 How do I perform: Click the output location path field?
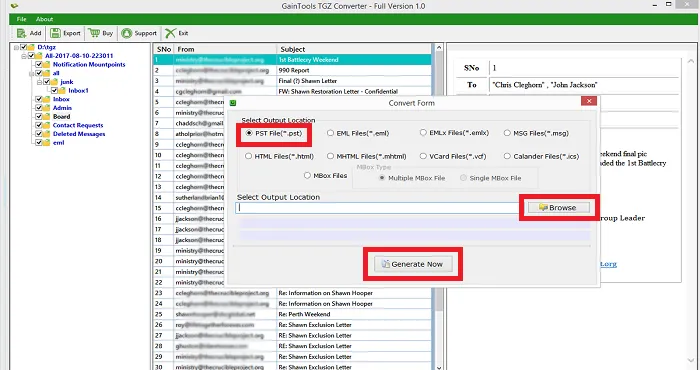(x=377, y=208)
